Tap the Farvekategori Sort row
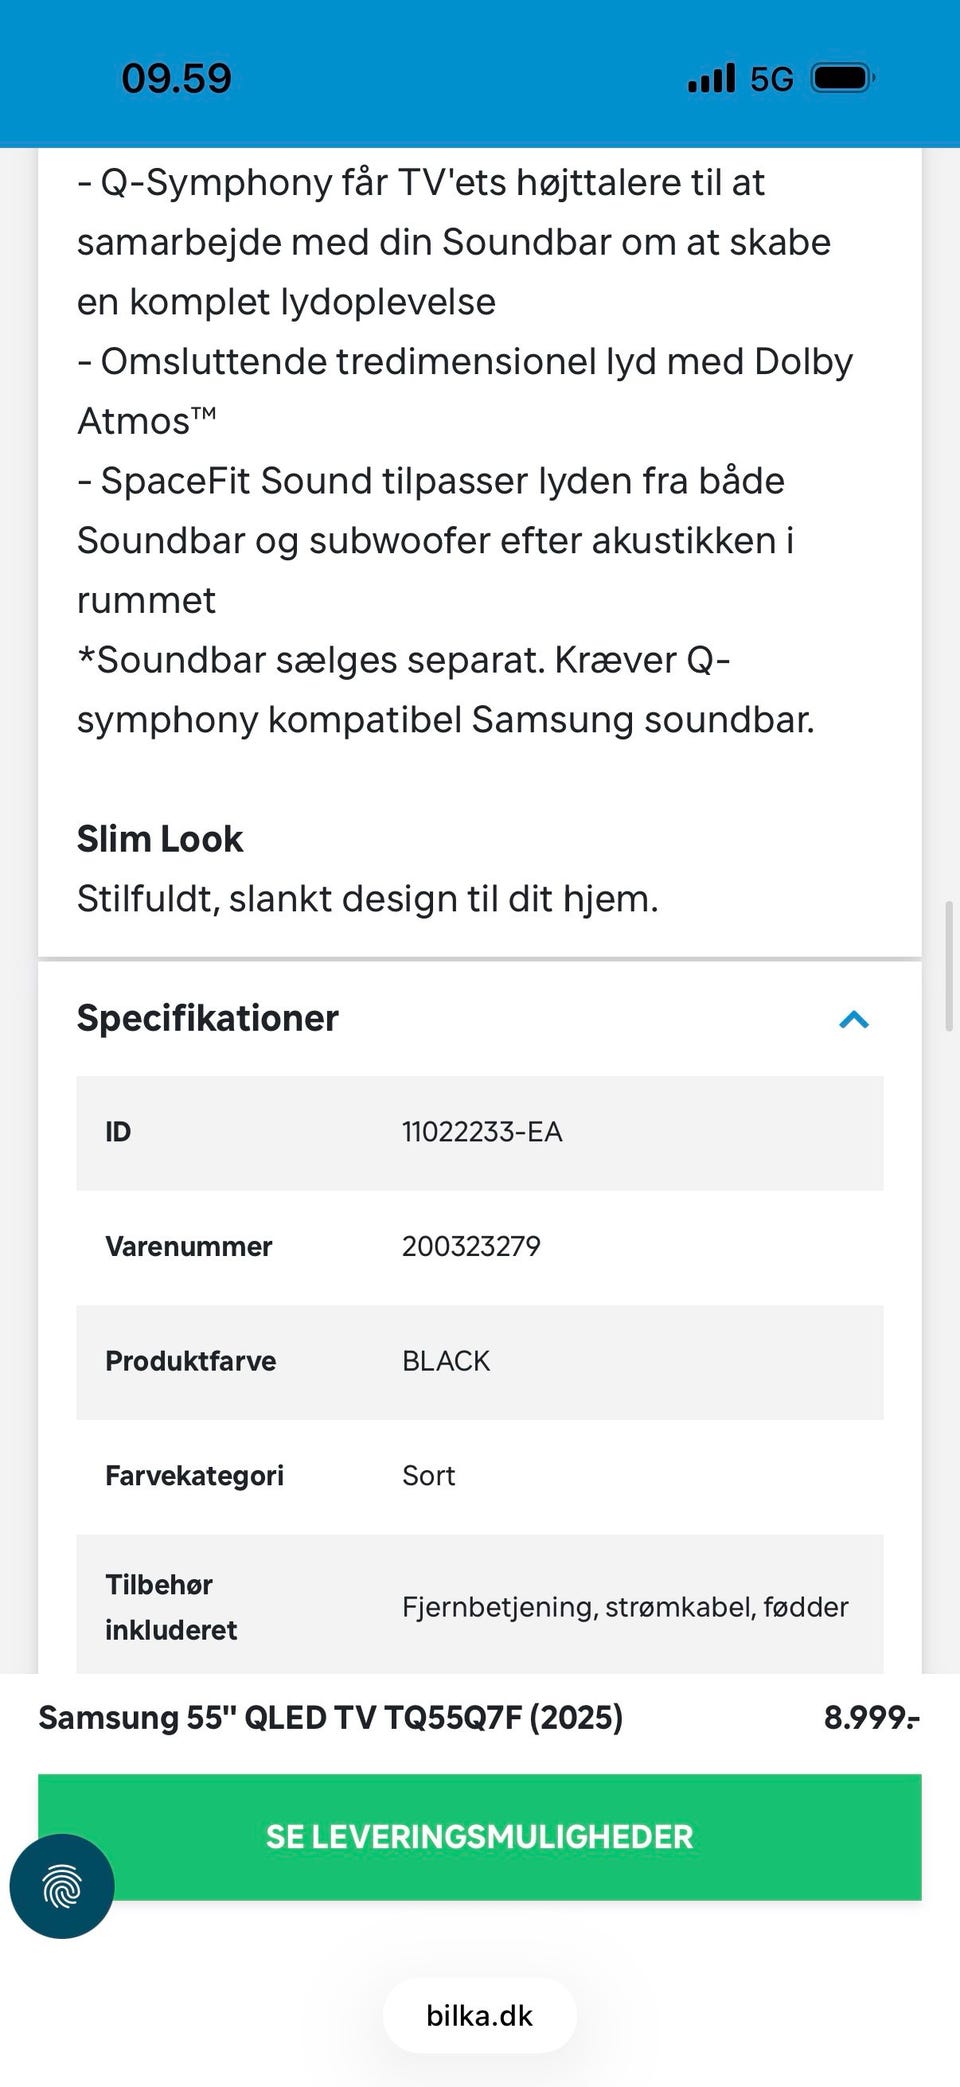 [x=480, y=1476]
